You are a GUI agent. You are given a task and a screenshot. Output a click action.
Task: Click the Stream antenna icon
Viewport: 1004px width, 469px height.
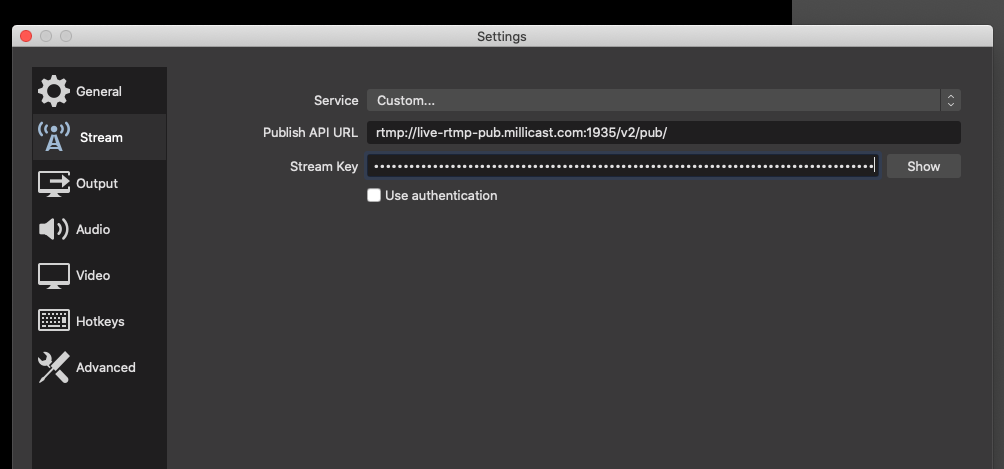point(53,137)
